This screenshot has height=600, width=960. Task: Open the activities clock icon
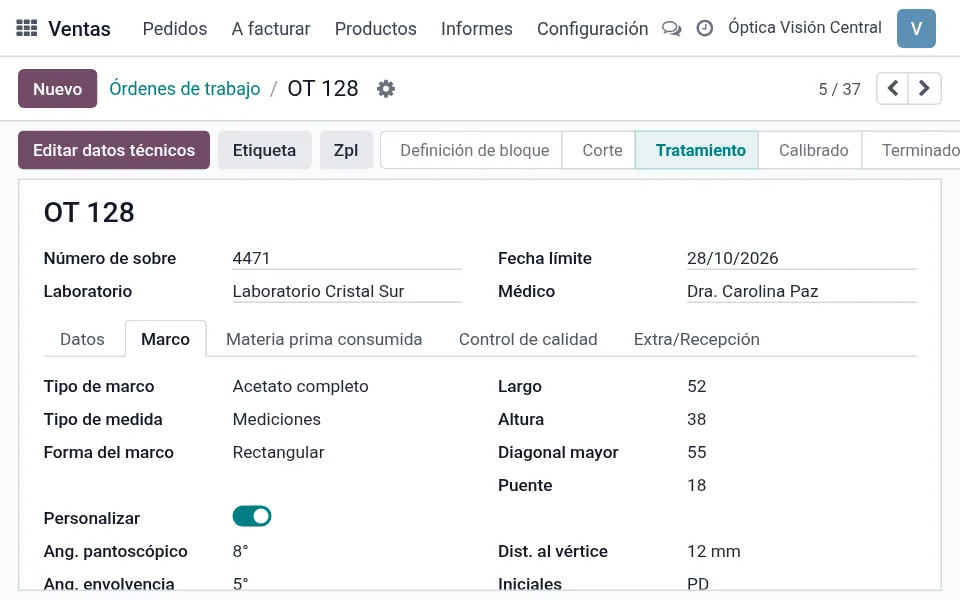tap(705, 29)
